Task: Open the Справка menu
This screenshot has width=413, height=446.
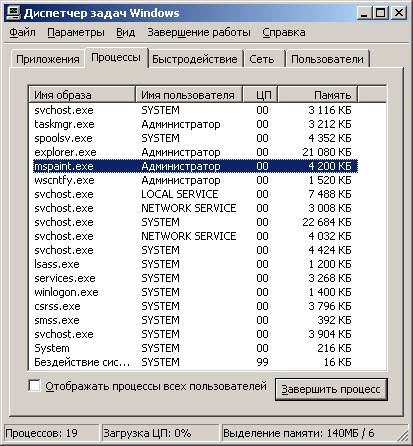Action: [284, 32]
